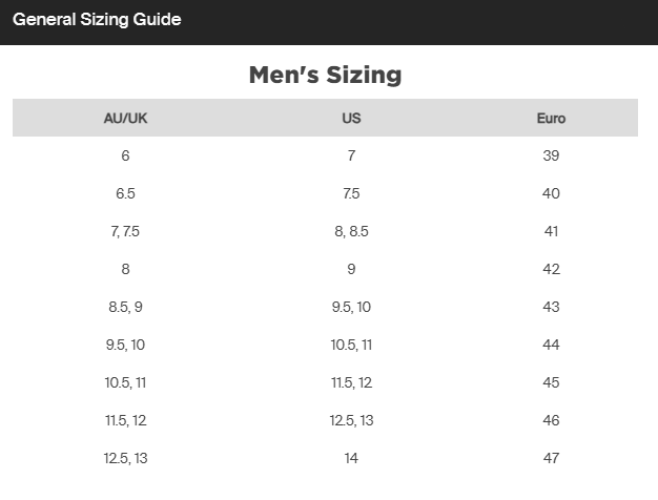Select the Euro column header
This screenshot has width=658, height=500.
pyautogui.click(x=551, y=118)
